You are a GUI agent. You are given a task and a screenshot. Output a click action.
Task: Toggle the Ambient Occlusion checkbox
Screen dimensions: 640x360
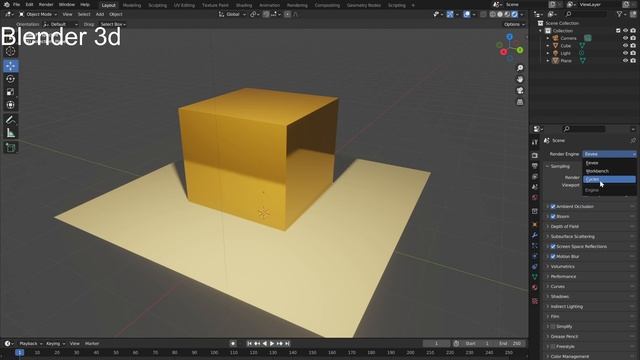pos(553,207)
